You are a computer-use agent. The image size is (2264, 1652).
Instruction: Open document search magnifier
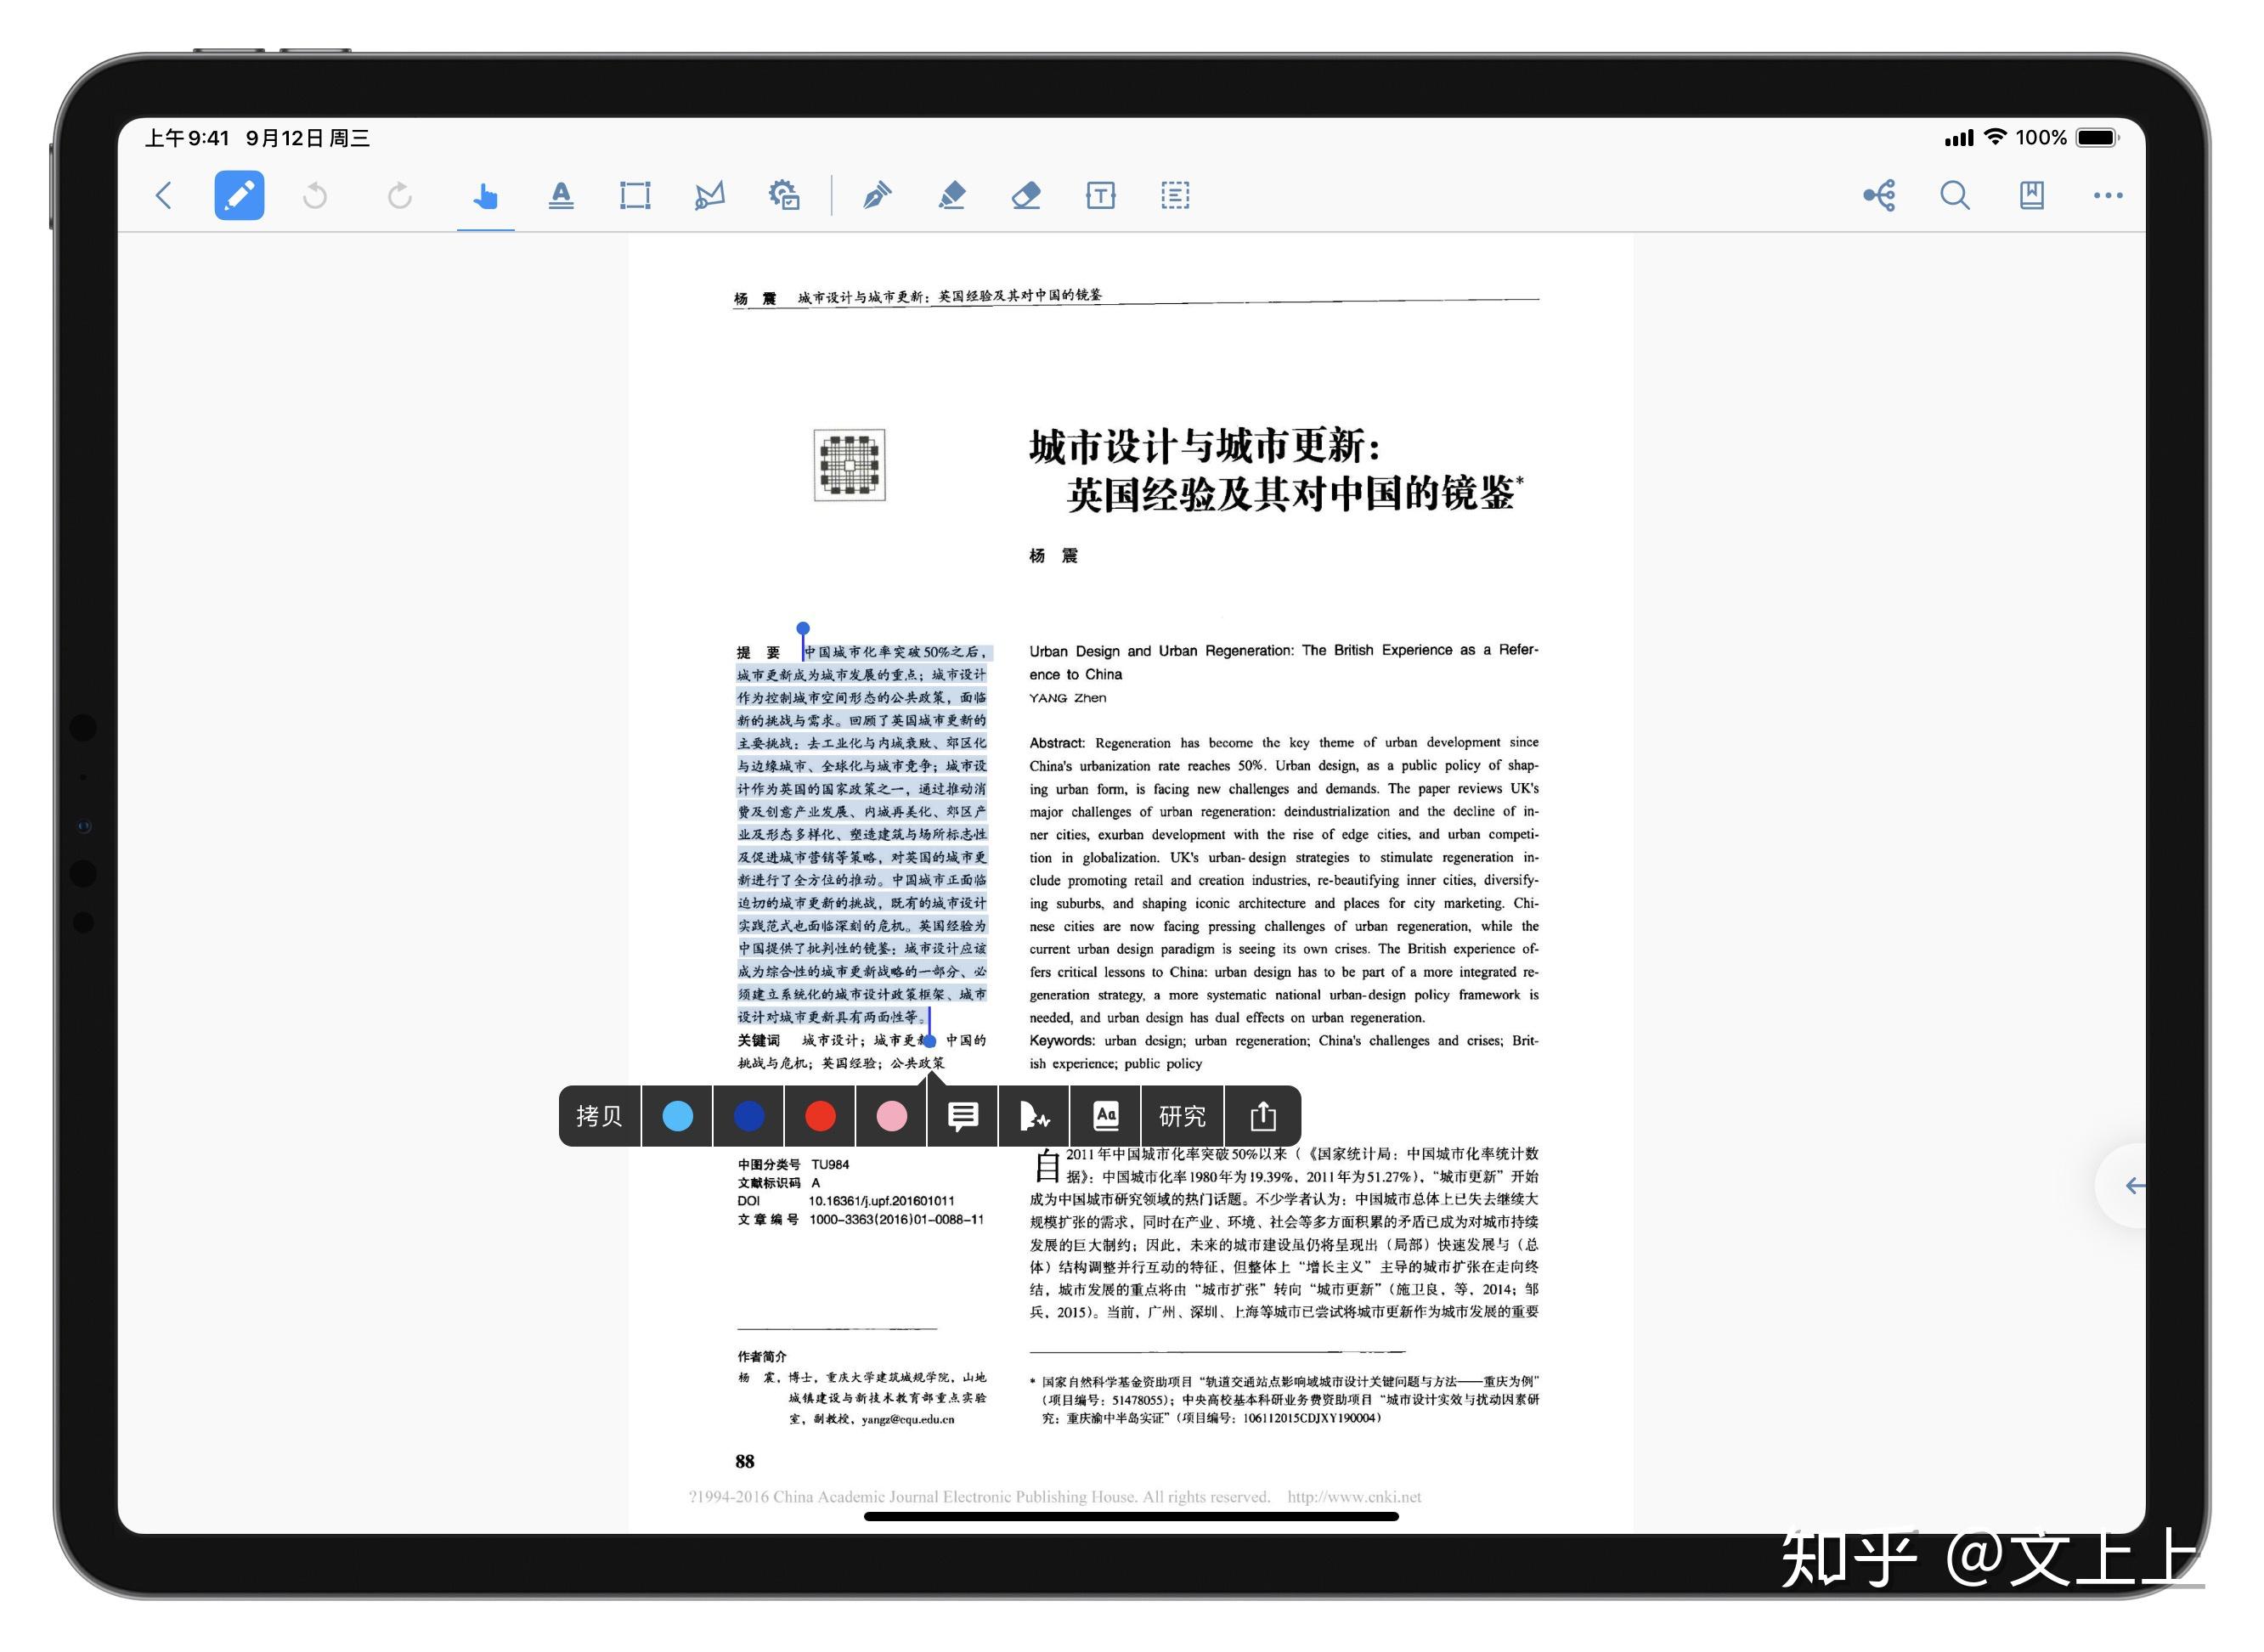(1955, 195)
